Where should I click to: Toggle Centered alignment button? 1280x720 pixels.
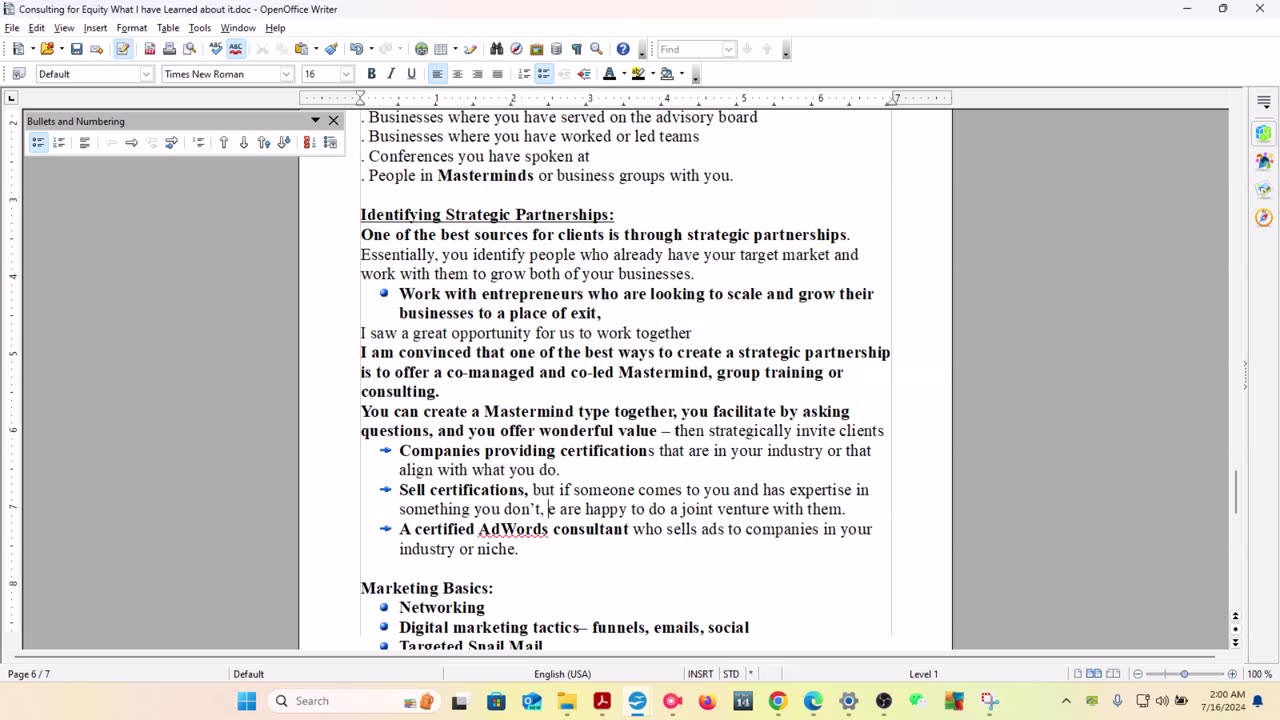click(457, 74)
